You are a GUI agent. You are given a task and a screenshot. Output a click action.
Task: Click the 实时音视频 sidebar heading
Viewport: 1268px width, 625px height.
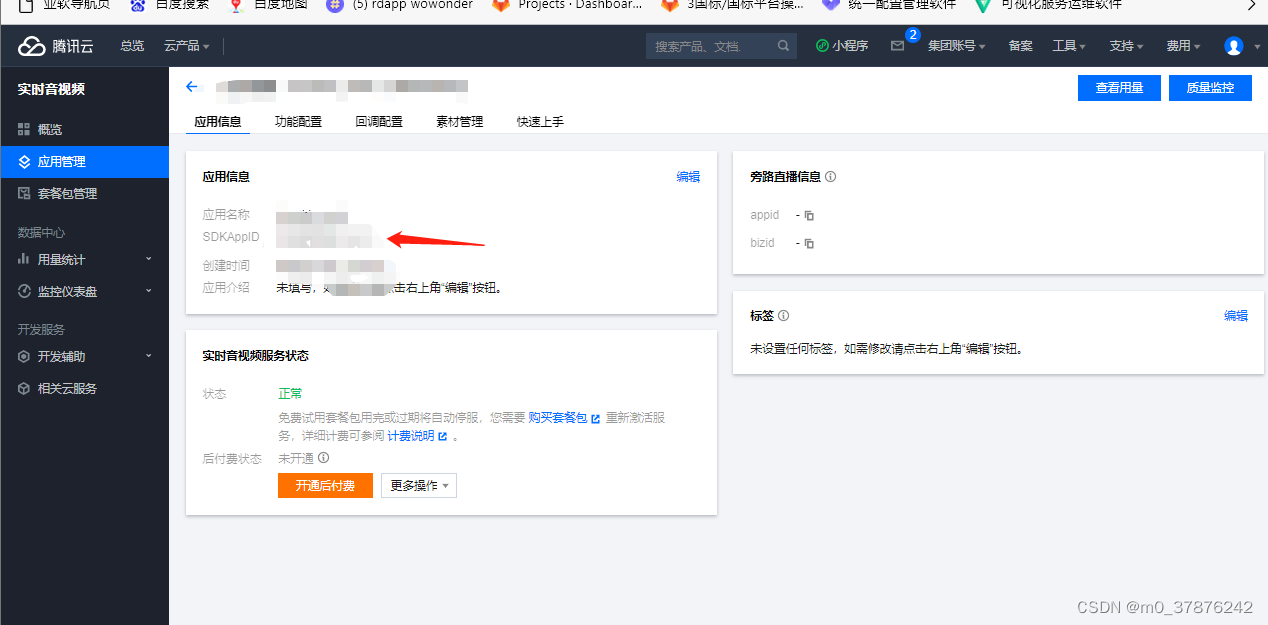tap(51, 89)
